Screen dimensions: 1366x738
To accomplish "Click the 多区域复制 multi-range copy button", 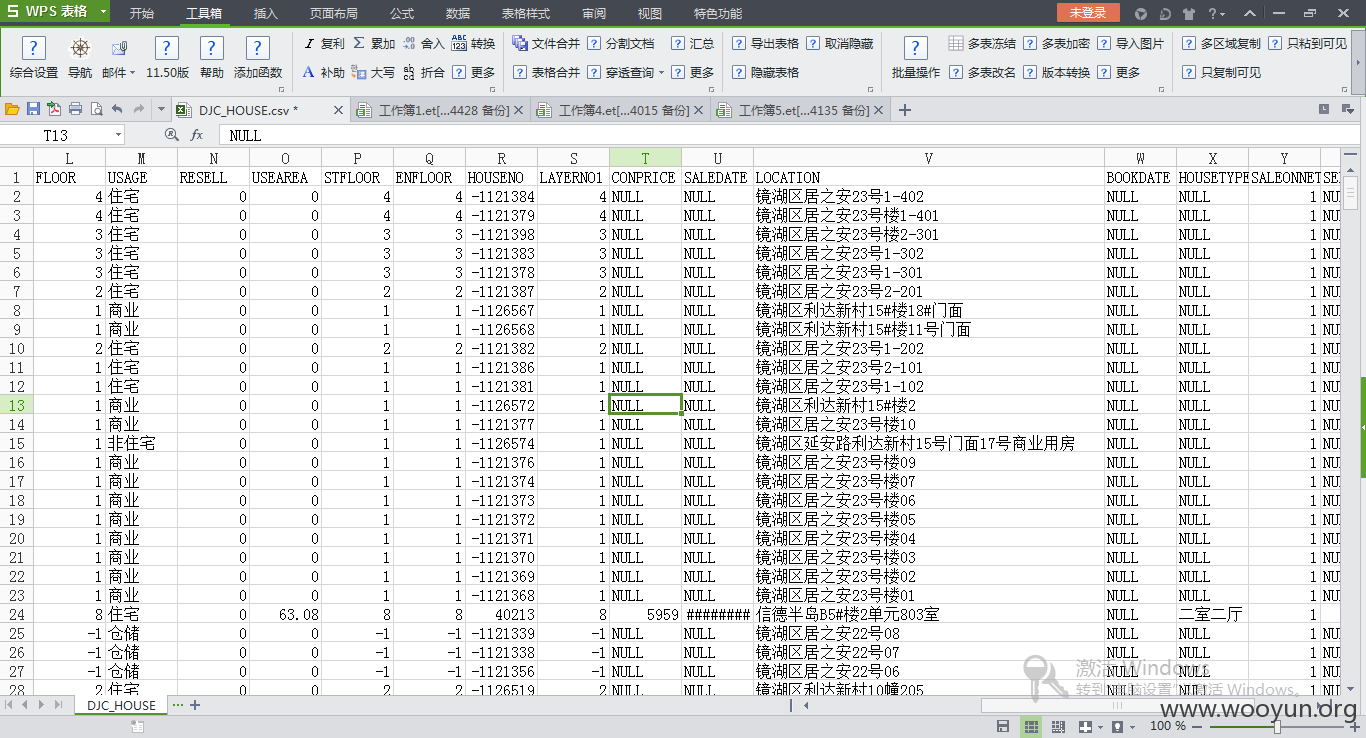I will [1221, 44].
